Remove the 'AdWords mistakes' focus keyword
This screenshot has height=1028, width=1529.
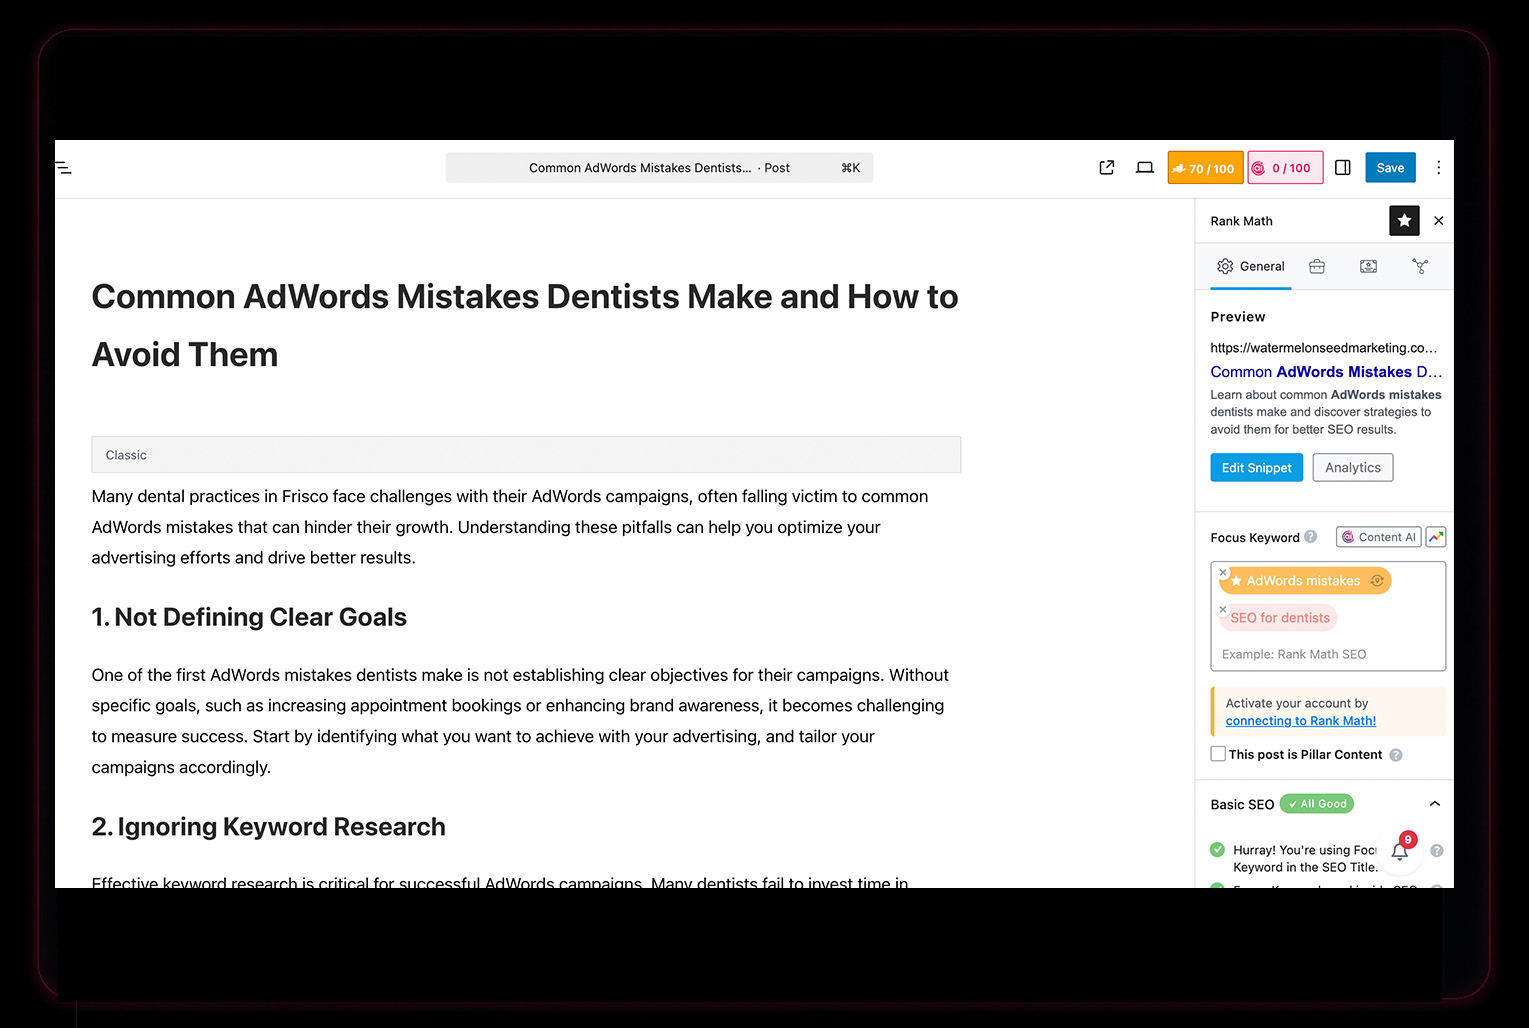click(x=1223, y=572)
